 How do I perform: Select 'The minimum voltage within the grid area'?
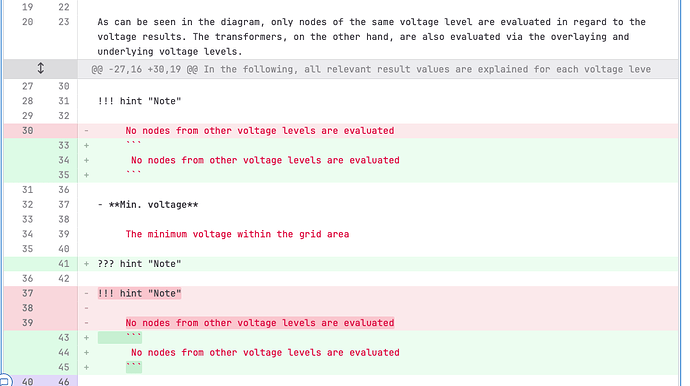[x=237, y=234]
